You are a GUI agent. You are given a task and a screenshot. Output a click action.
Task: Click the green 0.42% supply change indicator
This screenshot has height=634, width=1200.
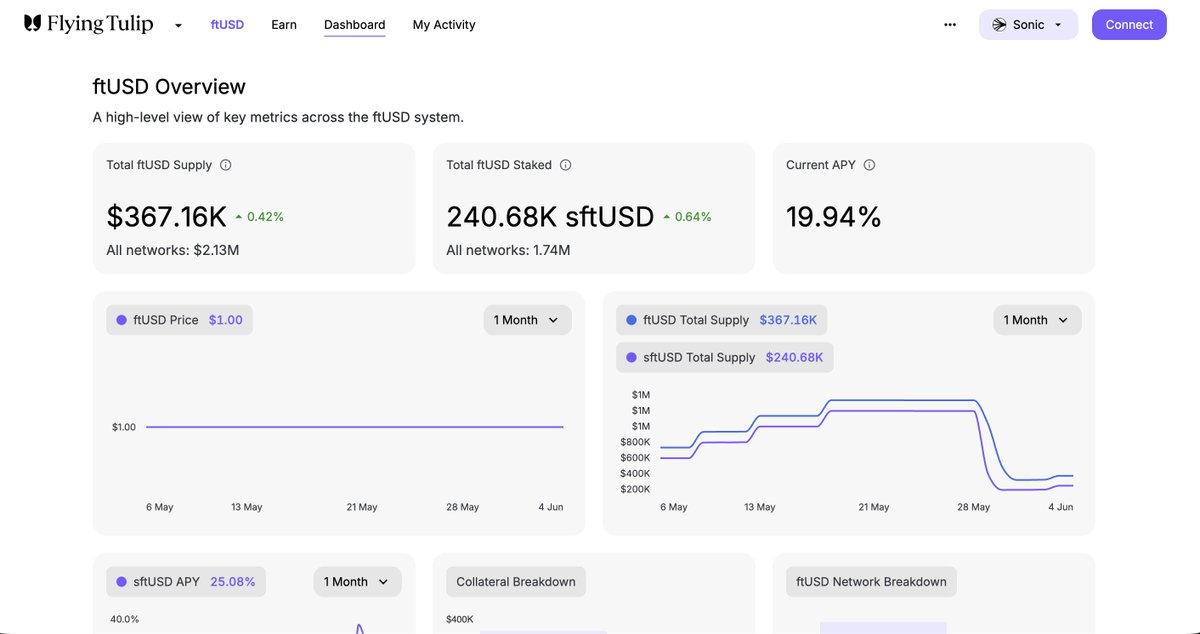click(260, 217)
